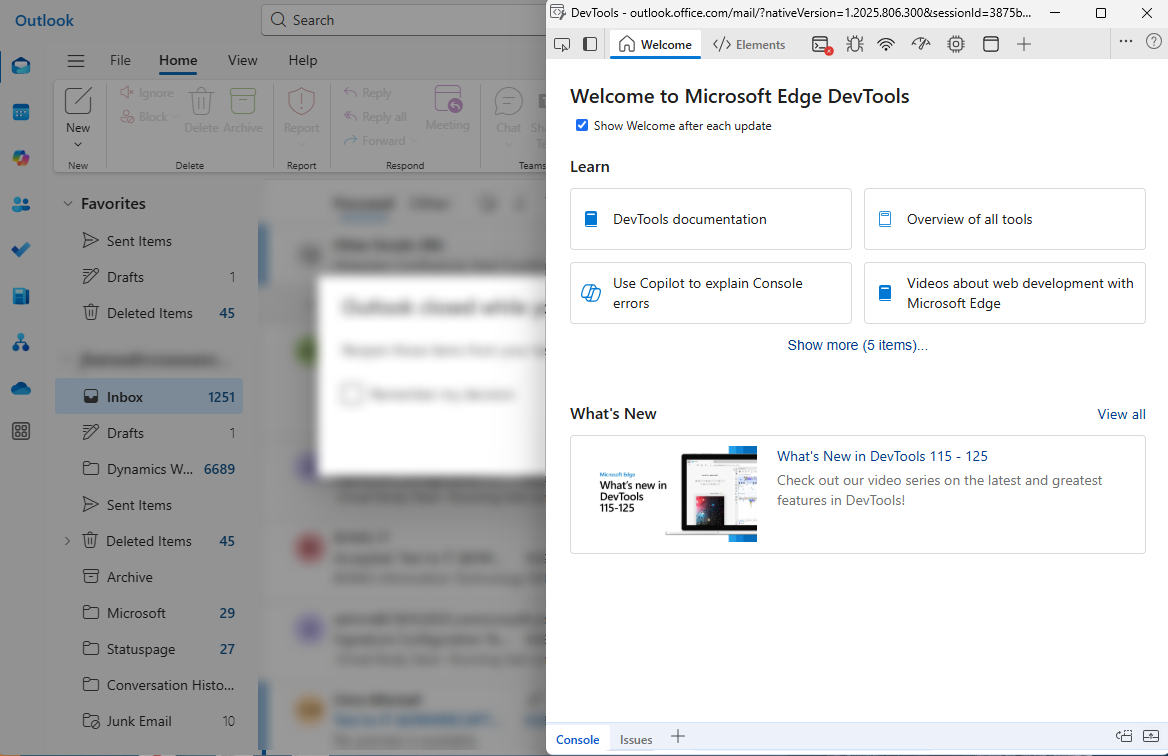The width and height of the screenshot is (1168, 756).
Task: Toggle the Outlook hamburger navigation pane
Action: pos(76,61)
